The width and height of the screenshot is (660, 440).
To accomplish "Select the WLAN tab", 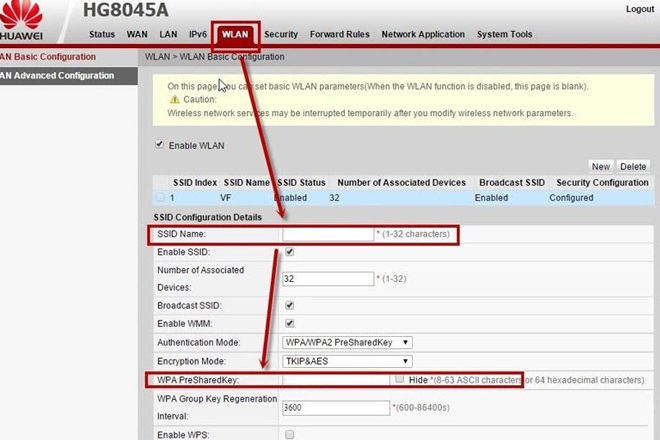I will coord(235,35).
